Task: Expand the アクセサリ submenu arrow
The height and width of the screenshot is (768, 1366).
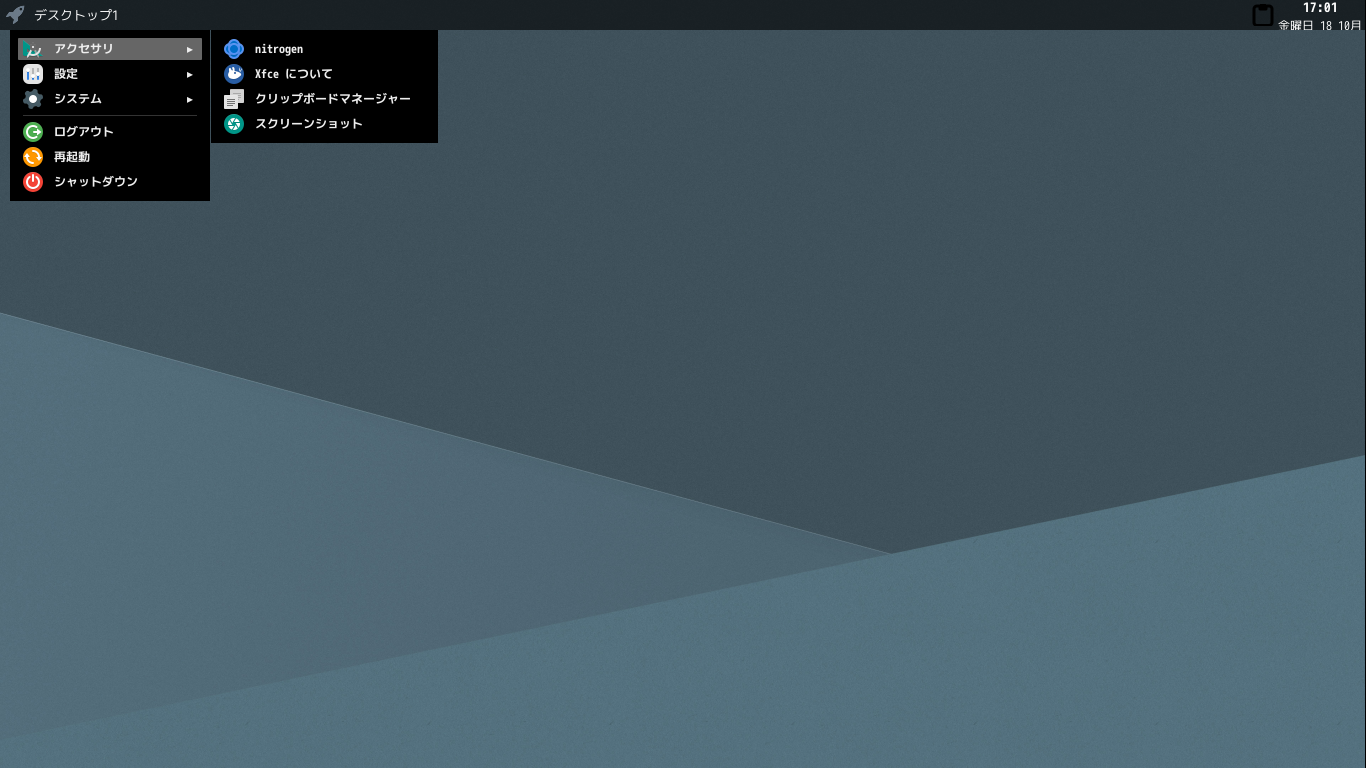Action: pos(190,49)
